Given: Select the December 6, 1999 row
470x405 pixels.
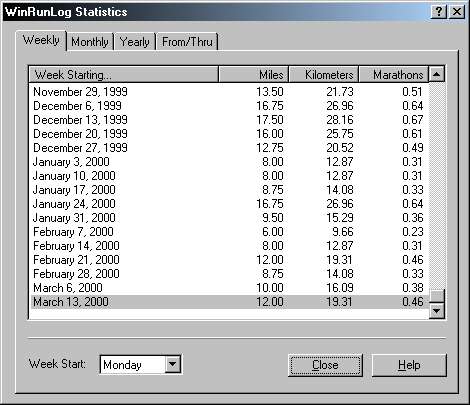Looking at the screenshot, I should (x=229, y=106).
